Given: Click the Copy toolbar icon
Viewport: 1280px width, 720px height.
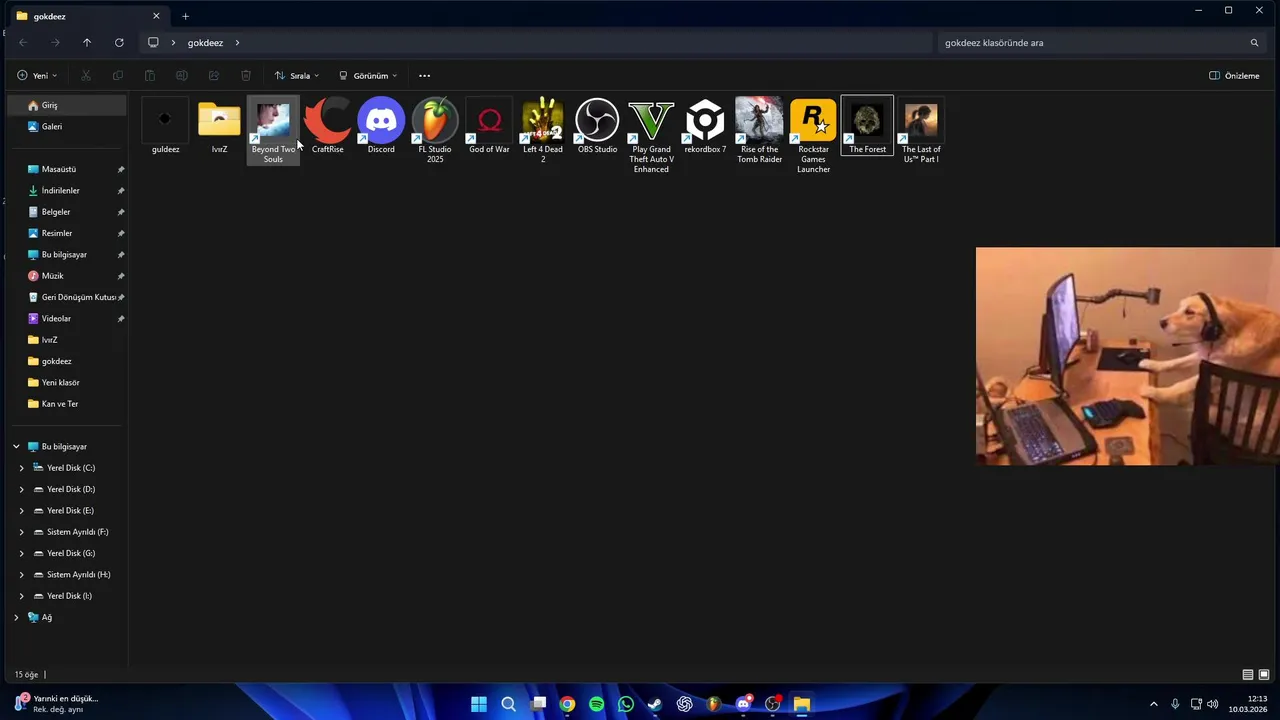Looking at the screenshot, I should (118, 75).
